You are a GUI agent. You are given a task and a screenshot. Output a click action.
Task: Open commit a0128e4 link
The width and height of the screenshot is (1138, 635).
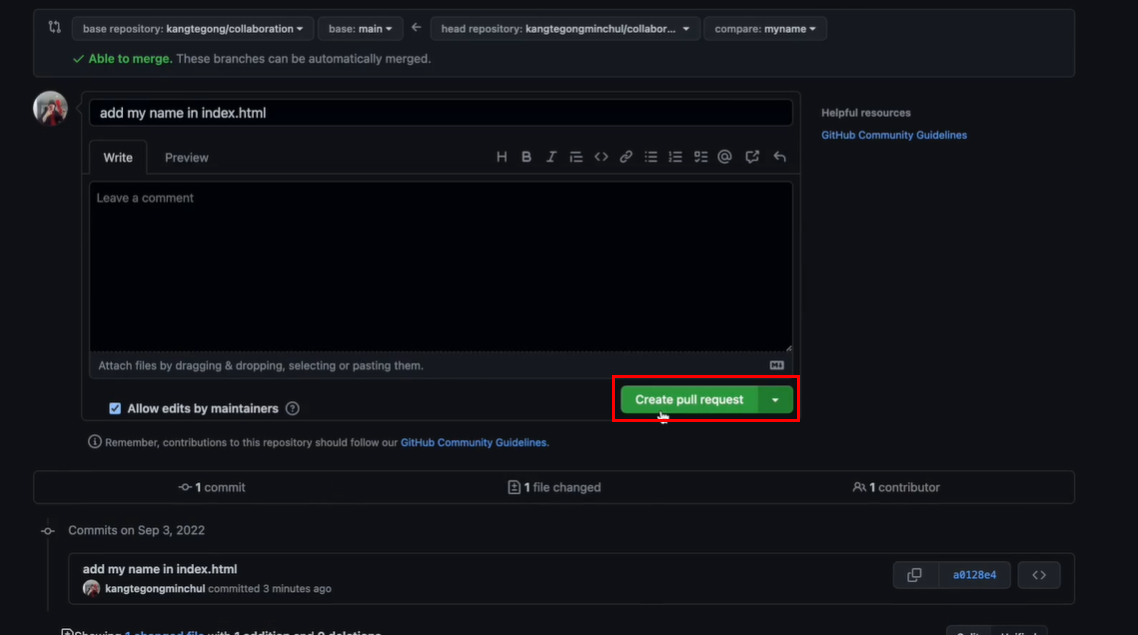click(x=974, y=575)
